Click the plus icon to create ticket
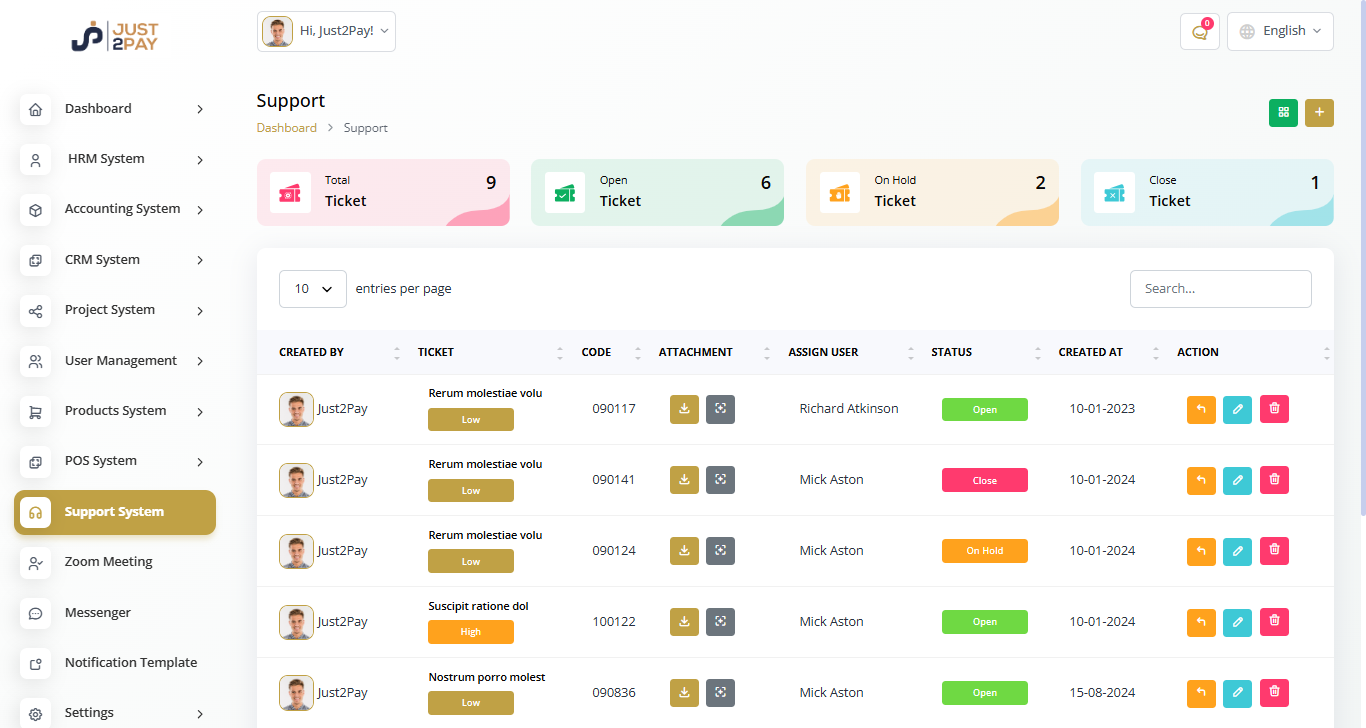The height and width of the screenshot is (728, 1366). [1319, 113]
